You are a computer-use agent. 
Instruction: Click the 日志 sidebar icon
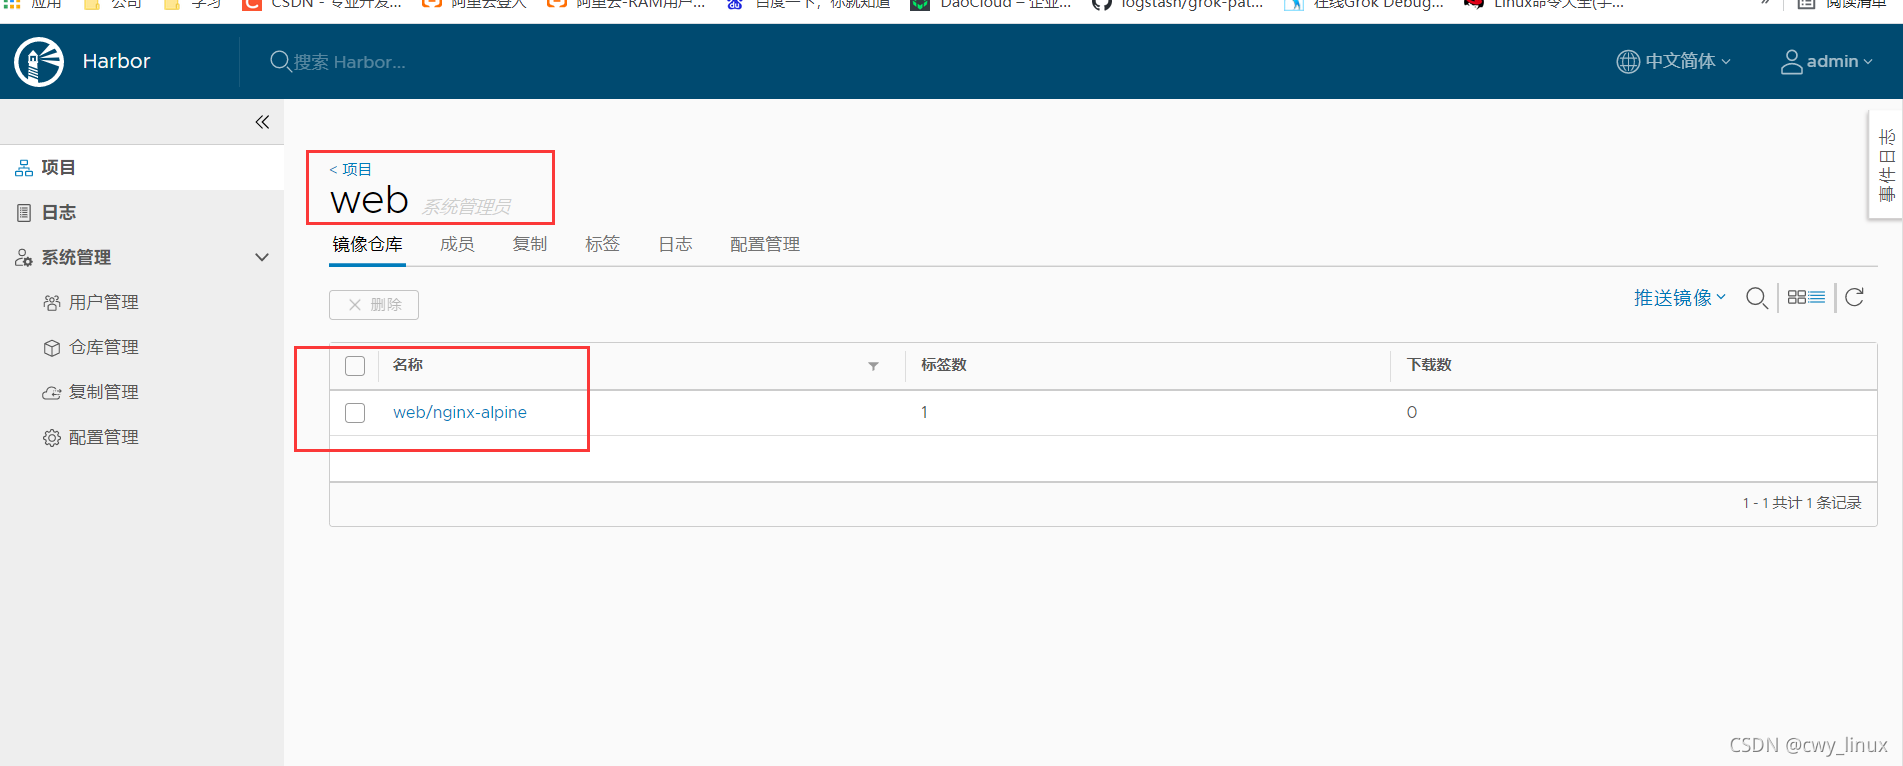point(24,213)
